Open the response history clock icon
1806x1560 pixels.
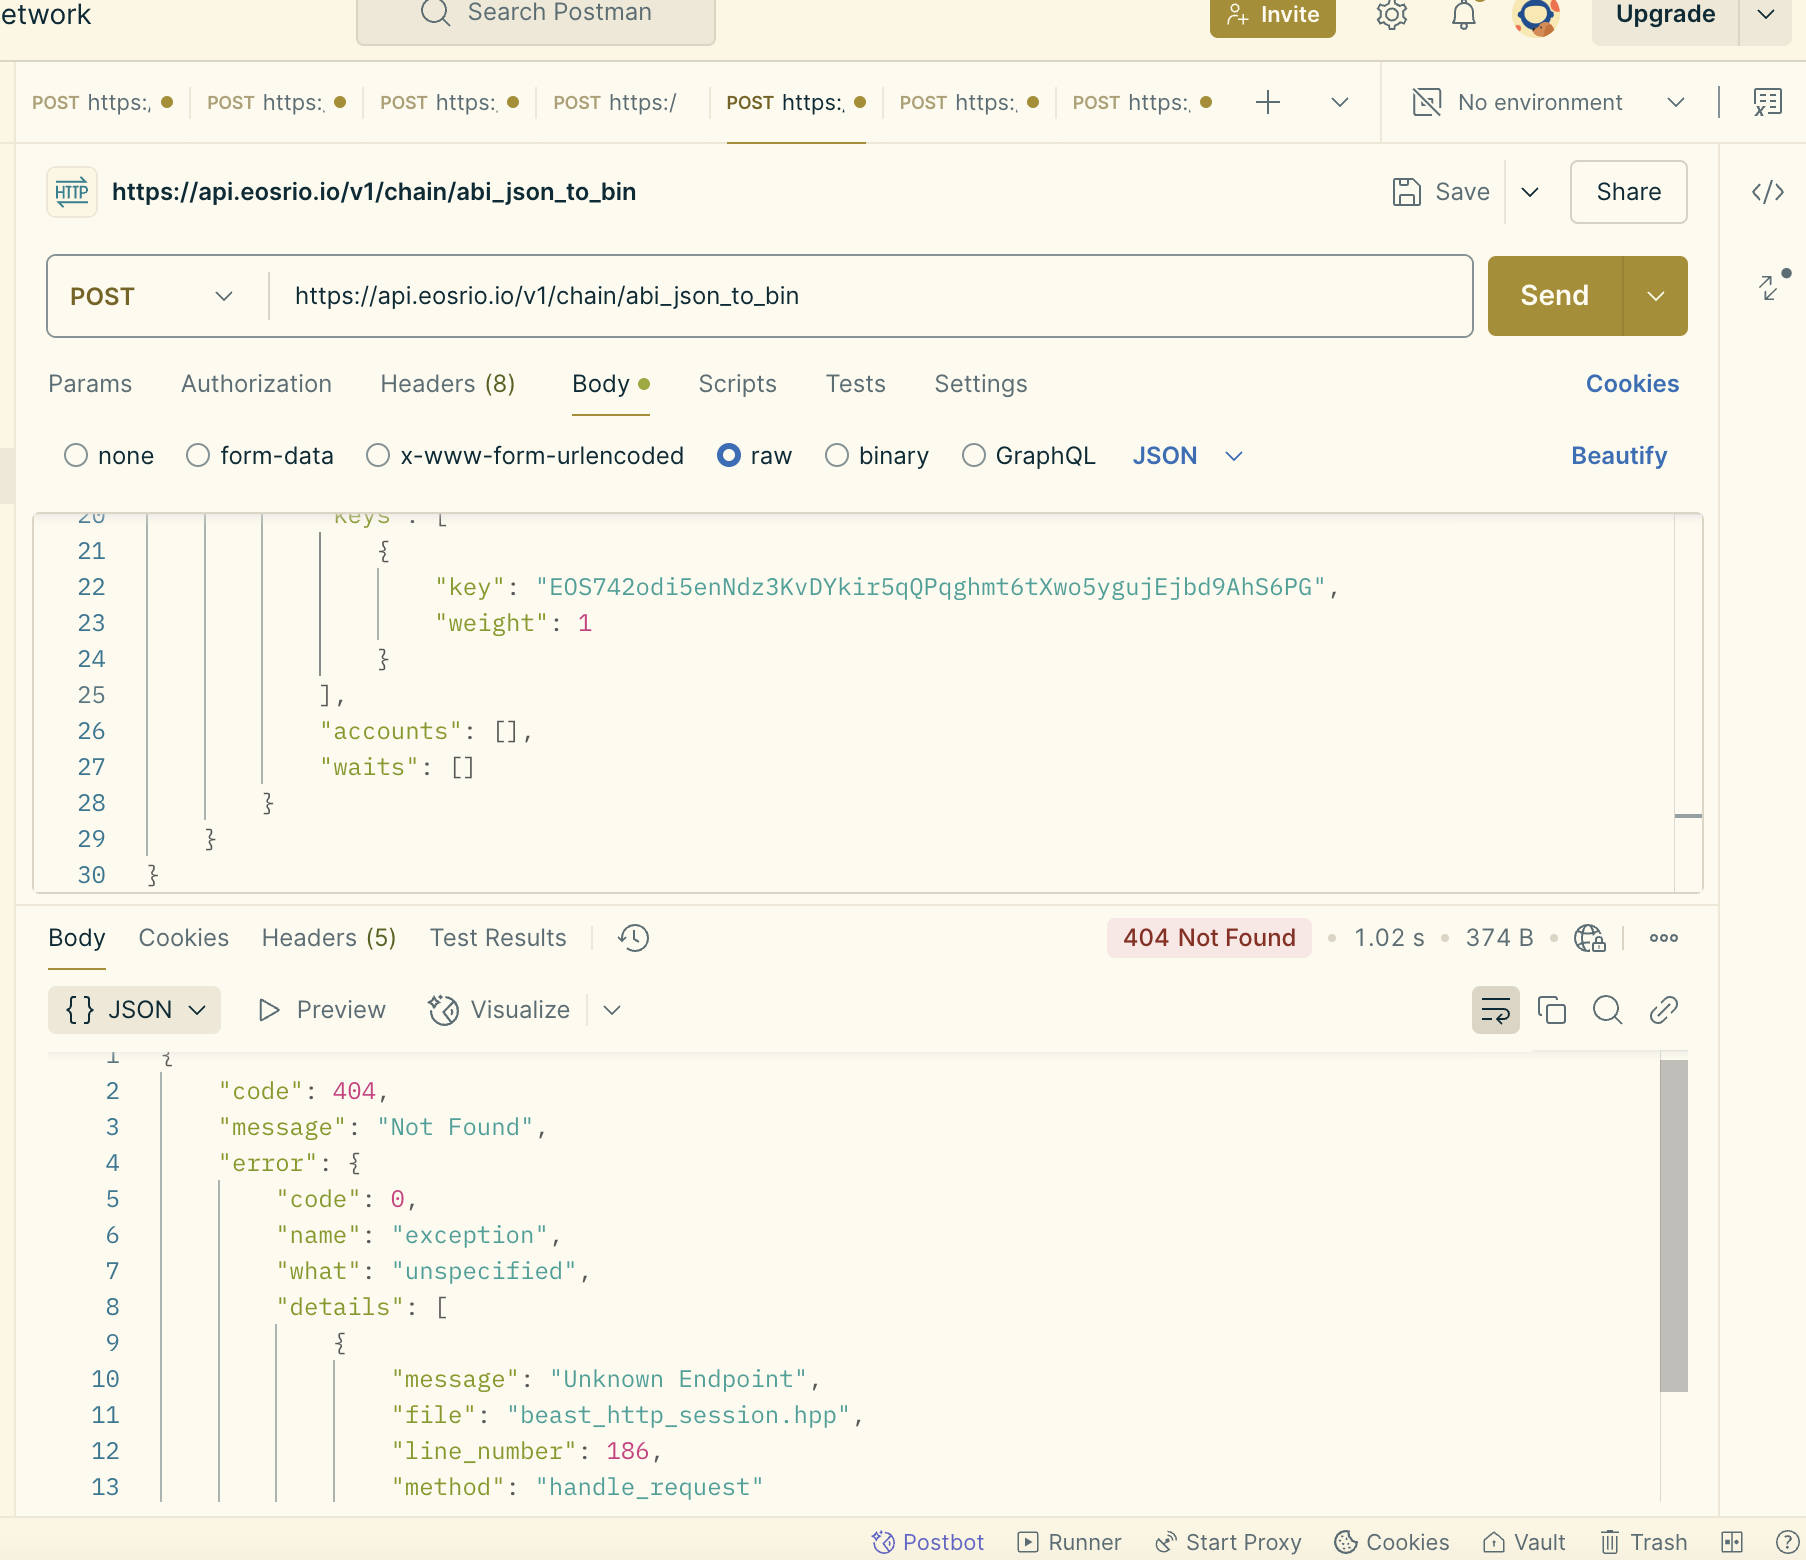click(x=634, y=938)
